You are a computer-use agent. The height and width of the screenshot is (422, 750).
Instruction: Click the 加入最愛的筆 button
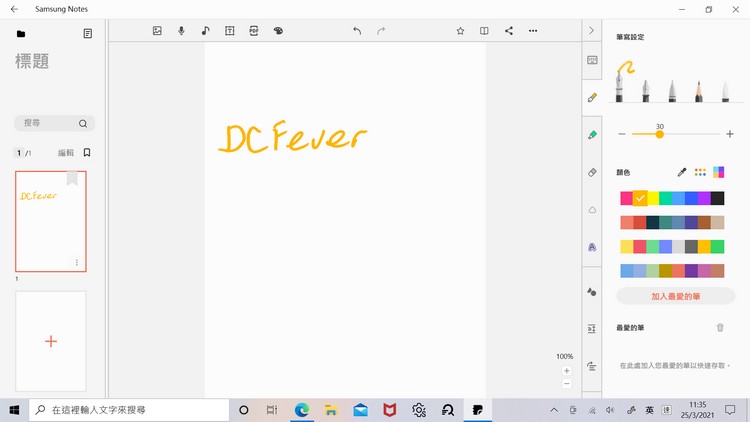675,296
